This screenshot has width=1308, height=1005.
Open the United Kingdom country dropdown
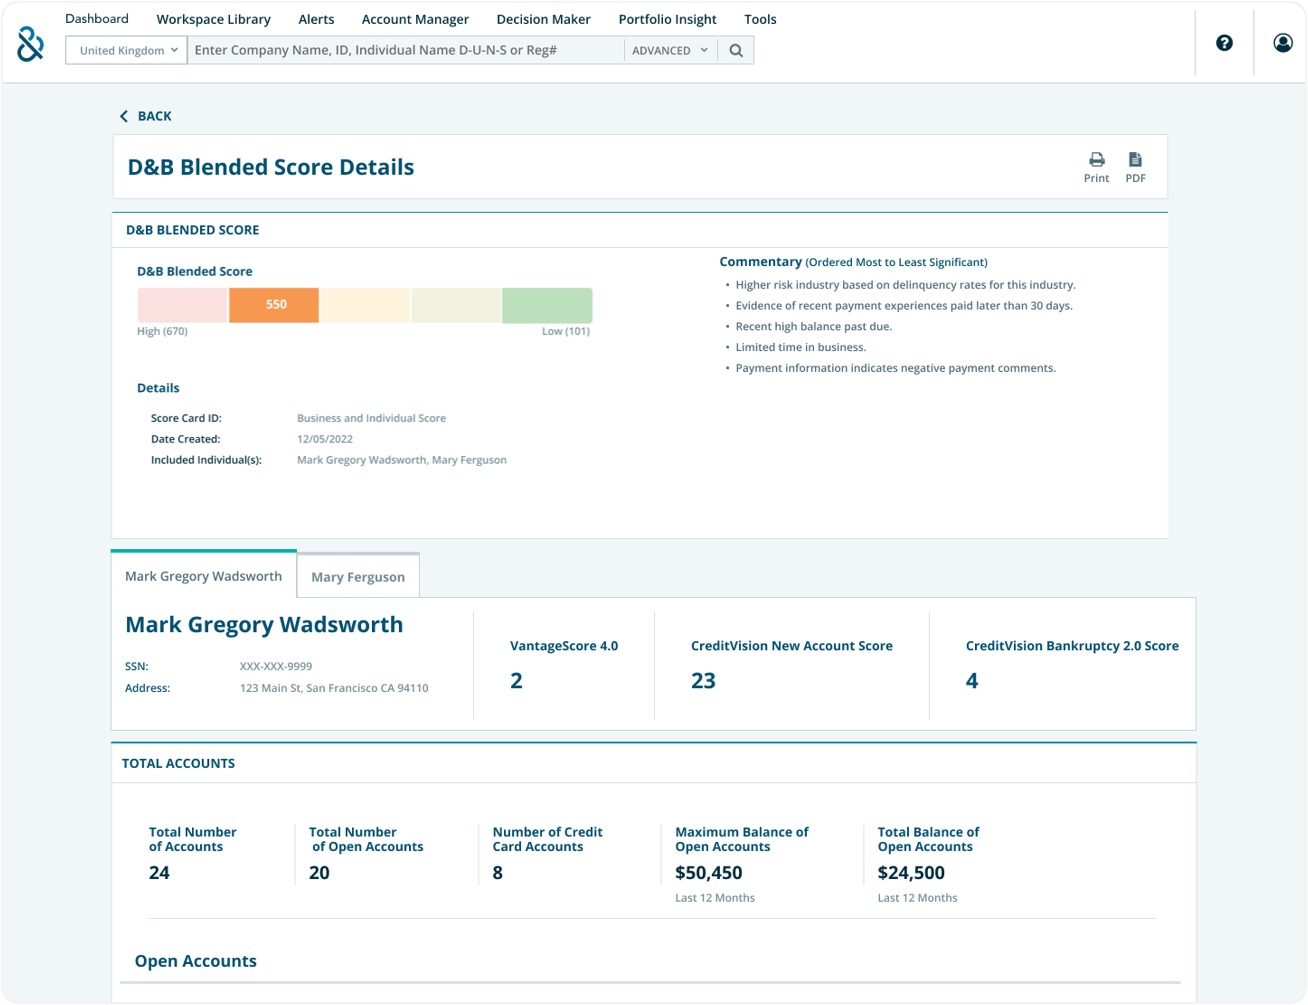click(127, 50)
